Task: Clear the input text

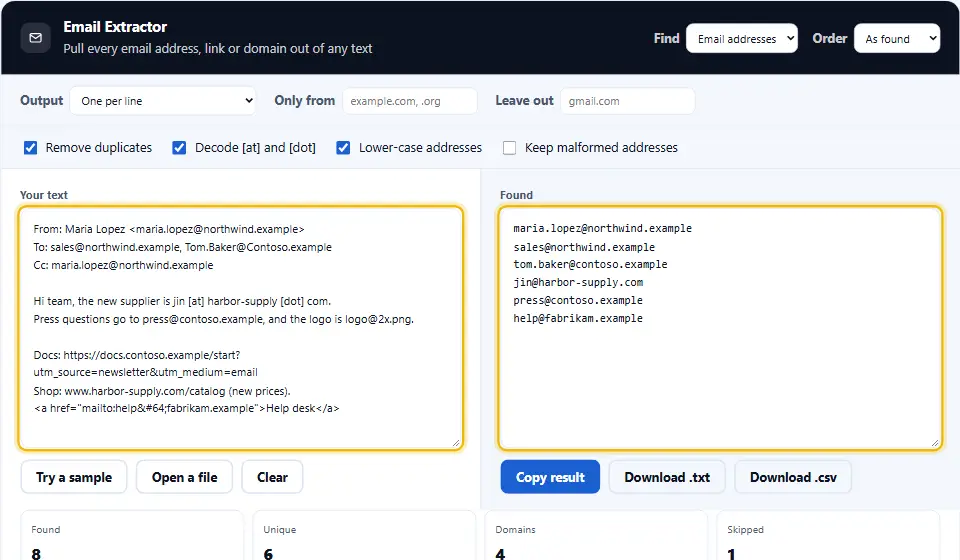Action: pyautogui.click(x=272, y=477)
